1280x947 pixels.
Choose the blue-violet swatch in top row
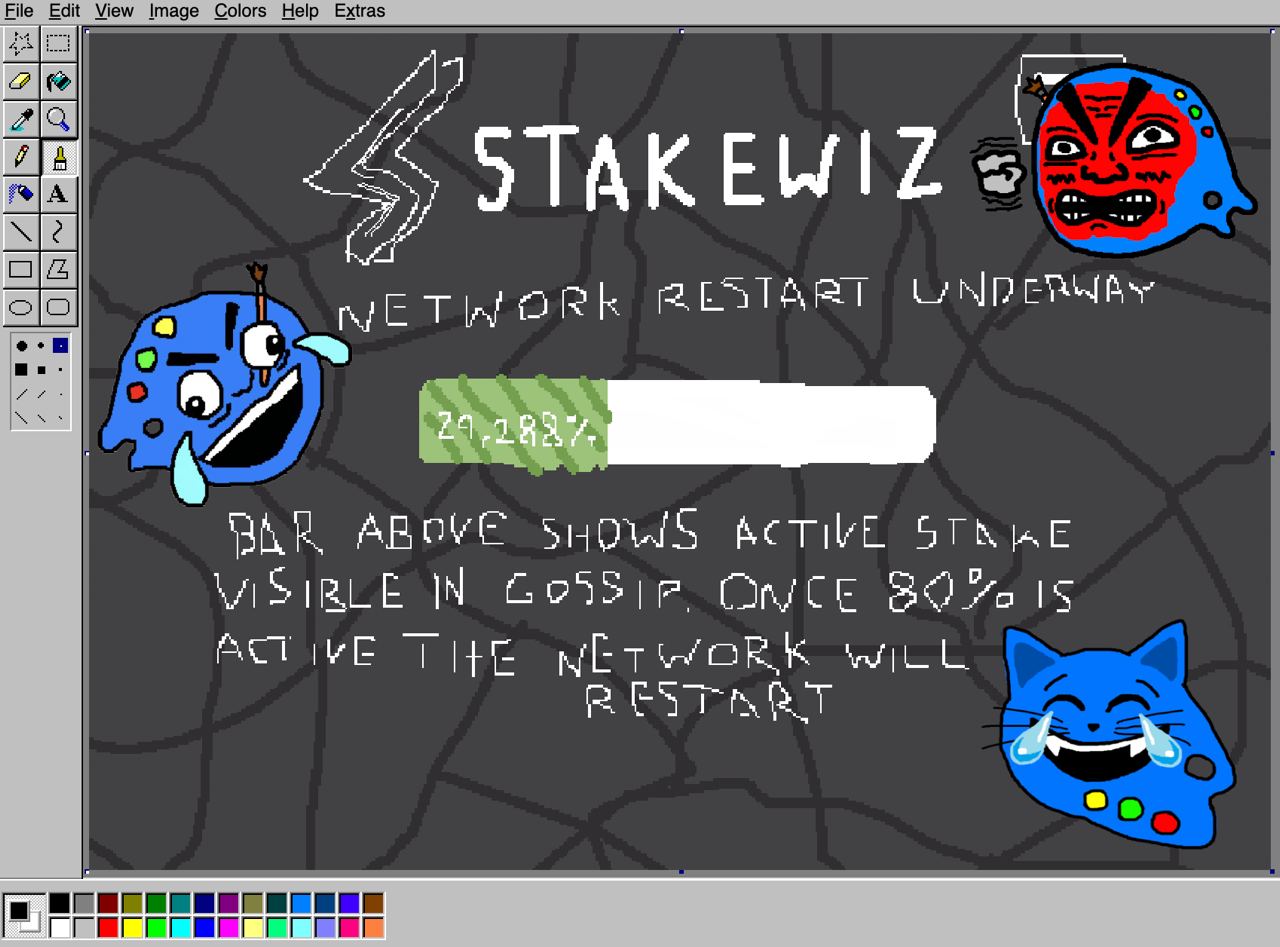pos(348,904)
